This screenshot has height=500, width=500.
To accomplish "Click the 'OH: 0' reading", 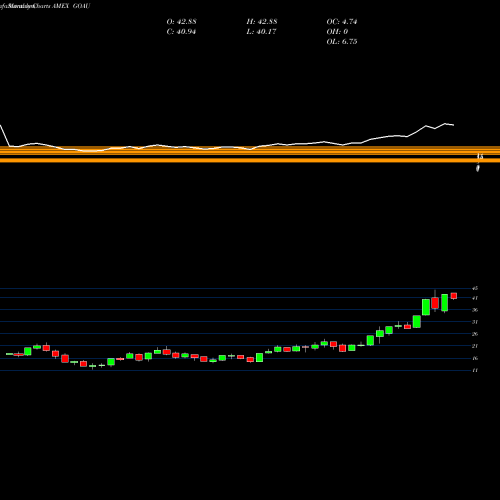I will pyautogui.click(x=337, y=32).
